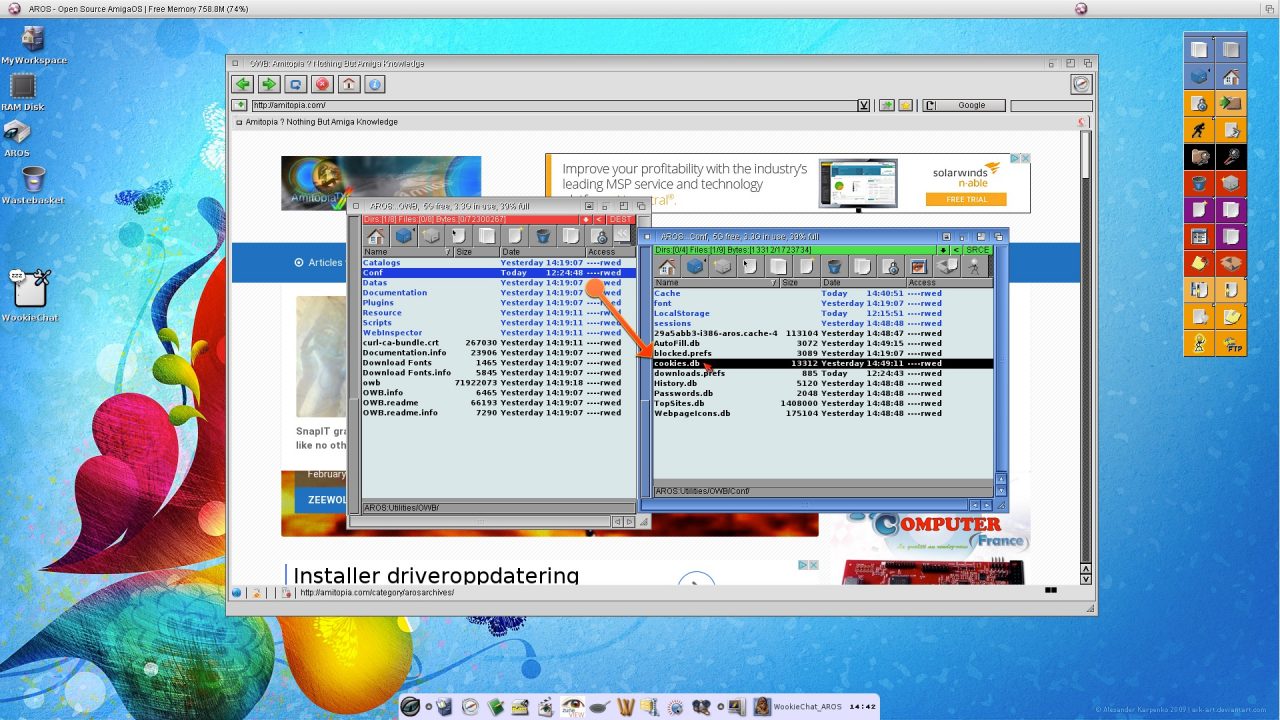This screenshot has height=720, width=1280.
Task: Click trash bin icon in OWB file window
Action: click(x=542, y=236)
